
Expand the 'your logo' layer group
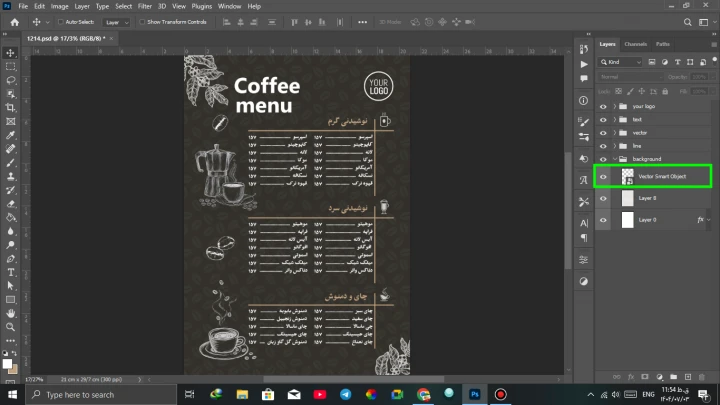click(613, 105)
